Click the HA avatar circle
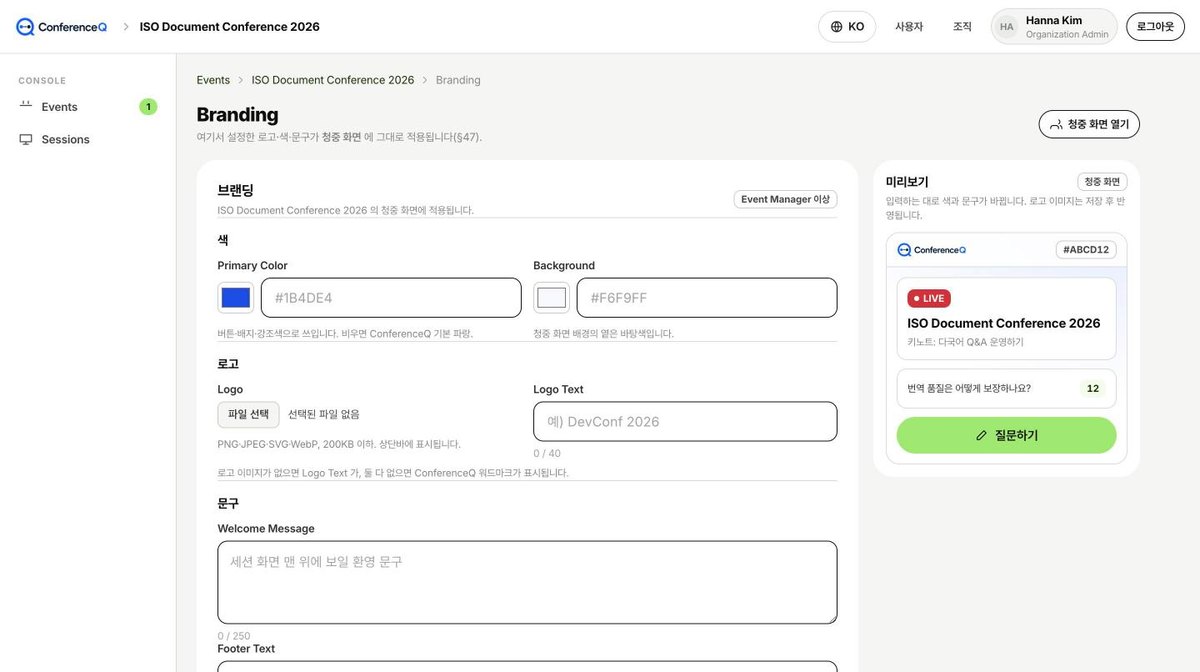The image size is (1200, 672). click(1006, 27)
